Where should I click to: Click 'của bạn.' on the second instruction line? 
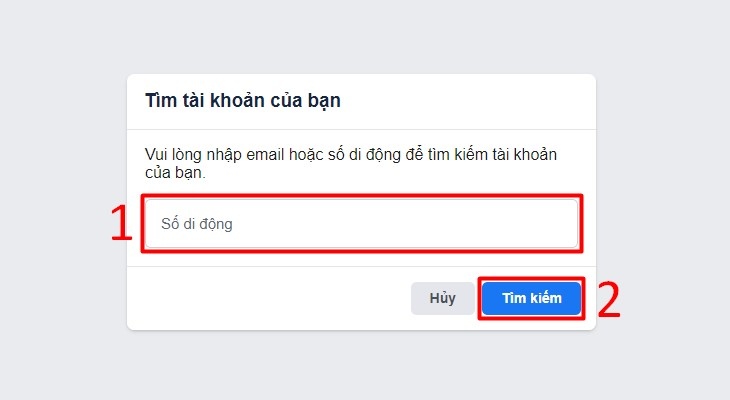(x=175, y=173)
